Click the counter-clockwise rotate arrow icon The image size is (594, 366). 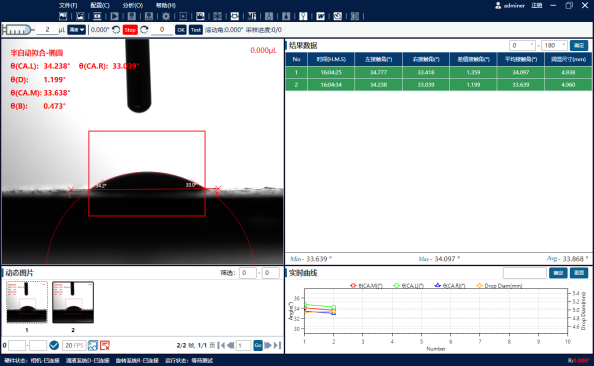point(116,30)
